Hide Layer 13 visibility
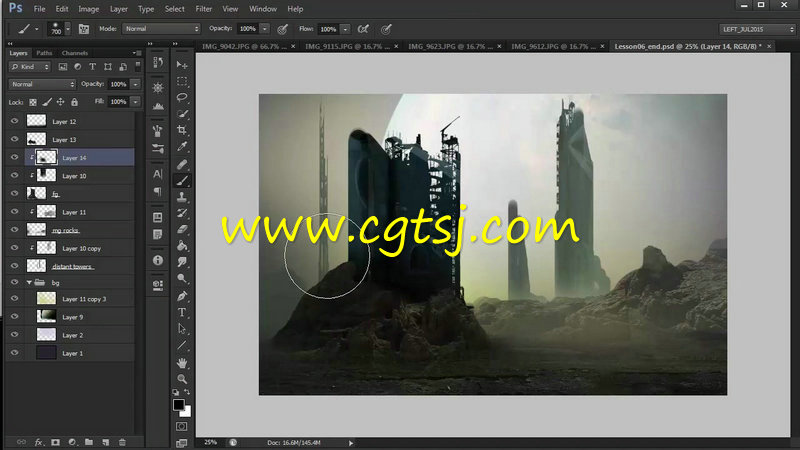 [14, 139]
